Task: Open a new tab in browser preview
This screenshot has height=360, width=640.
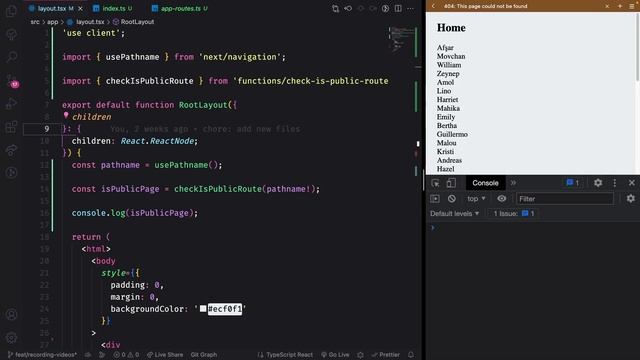Action: [620, 6]
